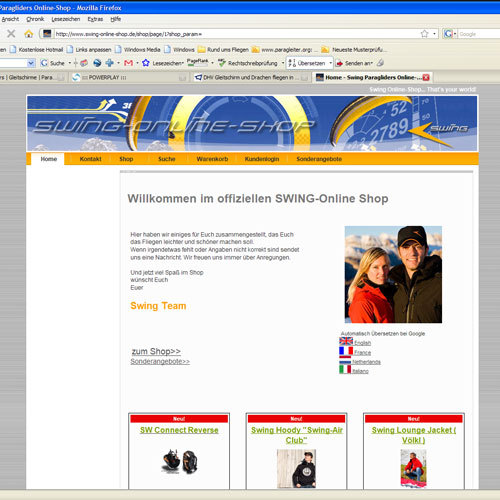Open the Übersetzen dropdown arrow

[x=330, y=63]
